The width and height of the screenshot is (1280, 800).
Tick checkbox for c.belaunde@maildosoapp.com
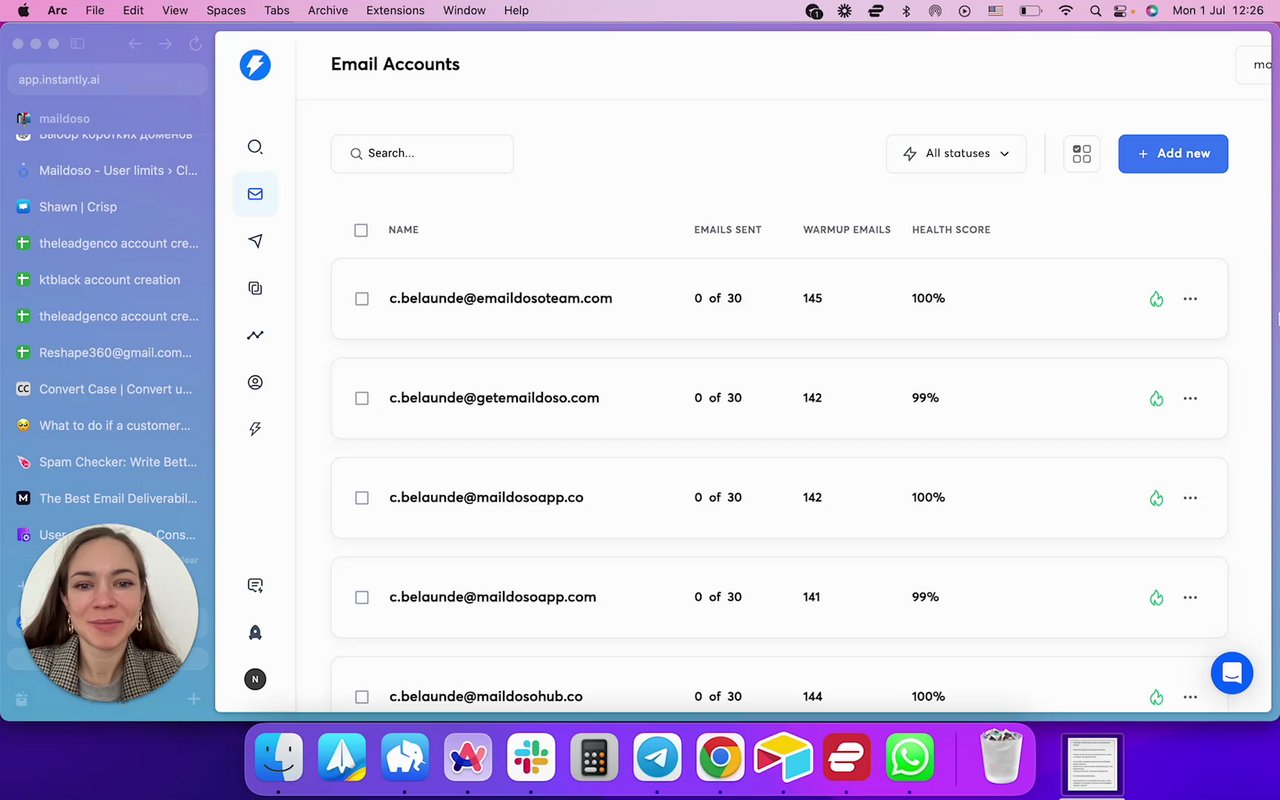pyautogui.click(x=362, y=597)
